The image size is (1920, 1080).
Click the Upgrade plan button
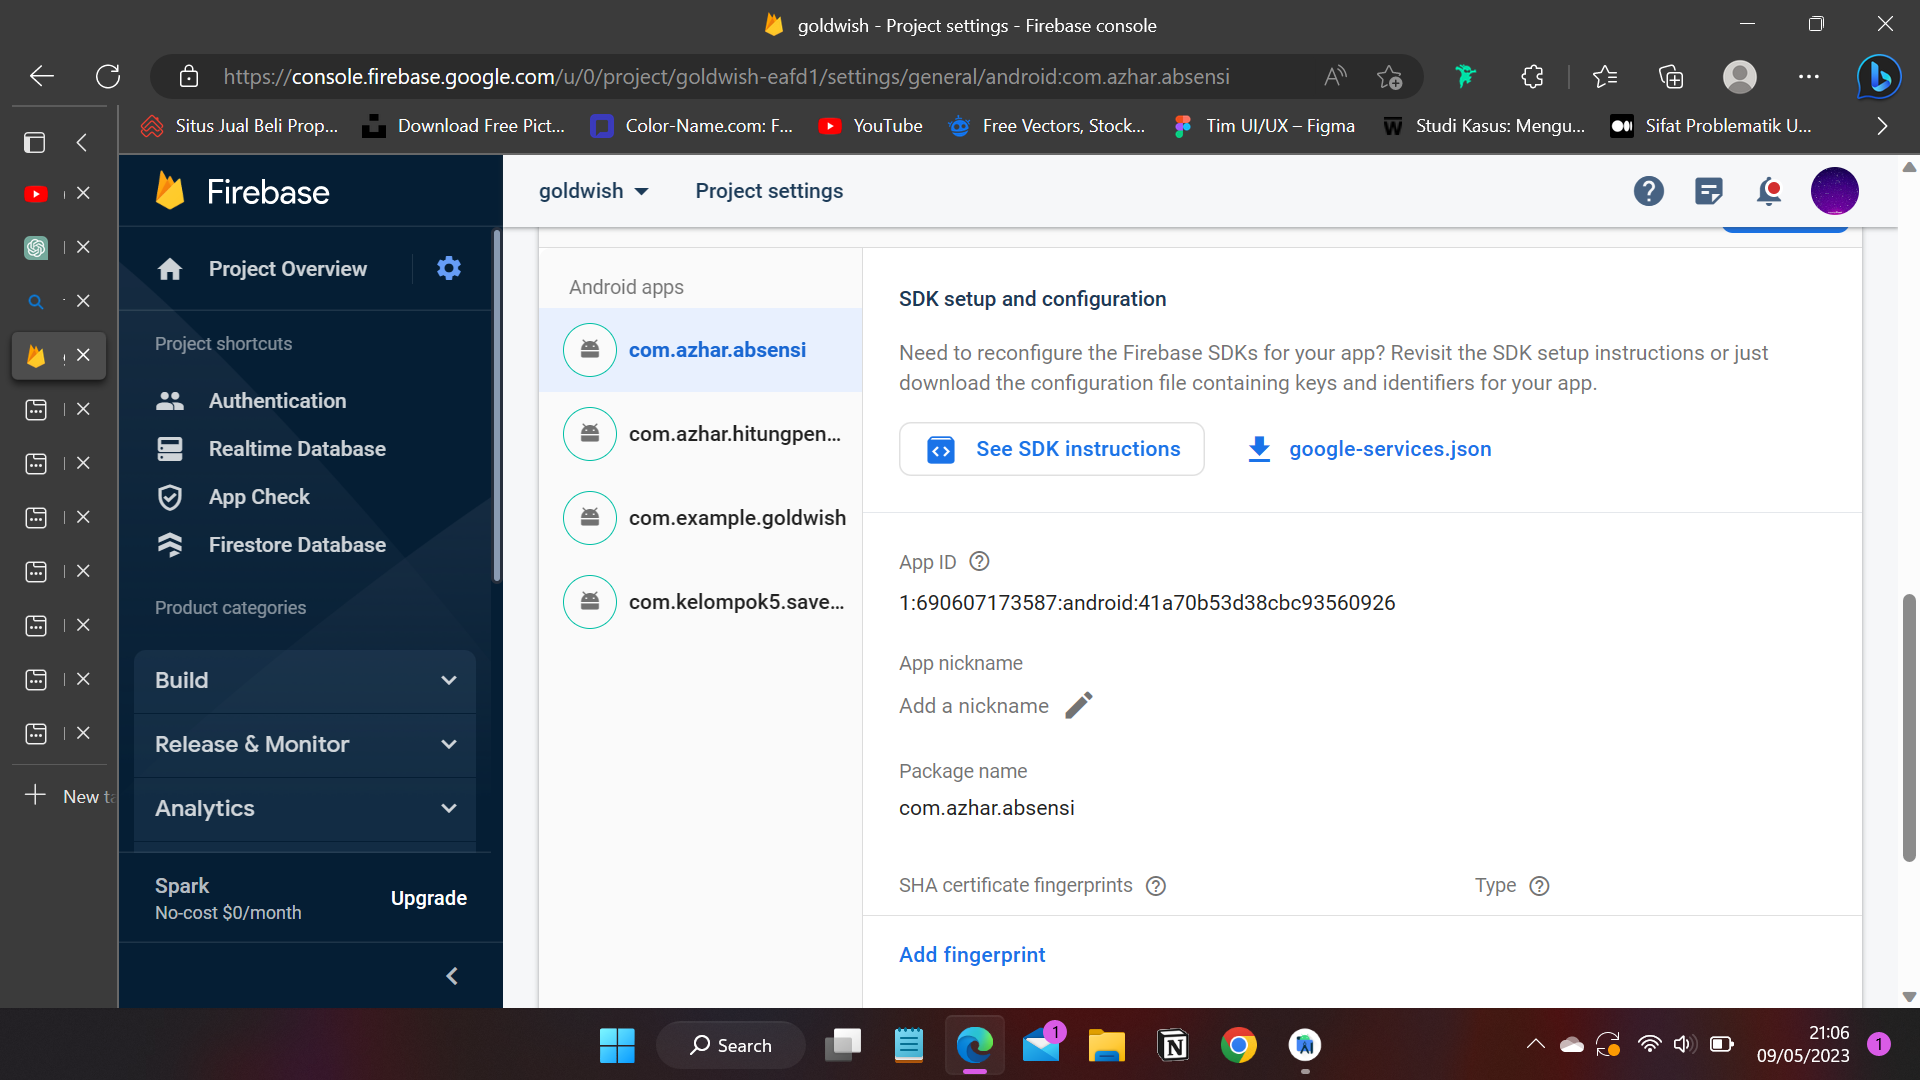coord(427,898)
